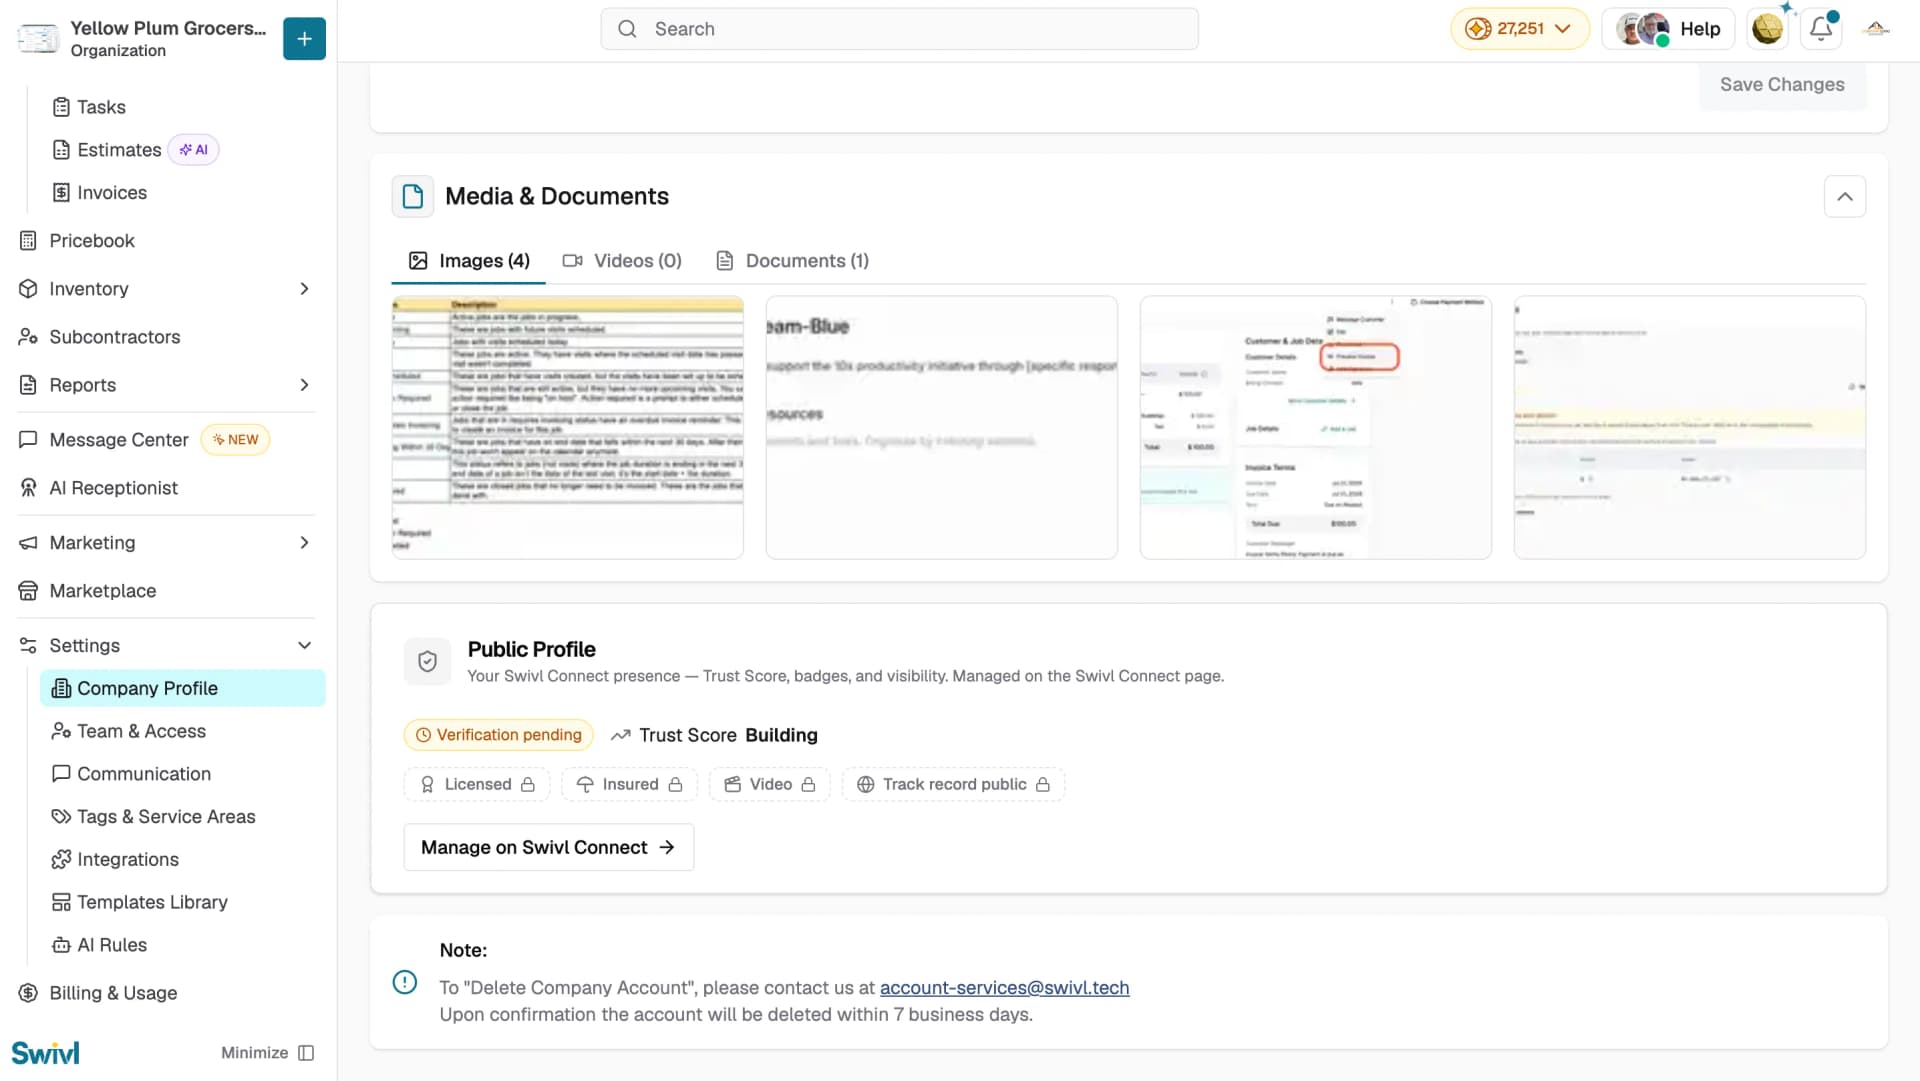Click the Marketplace storefront icon
1920x1081 pixels.
coord(28,591)
